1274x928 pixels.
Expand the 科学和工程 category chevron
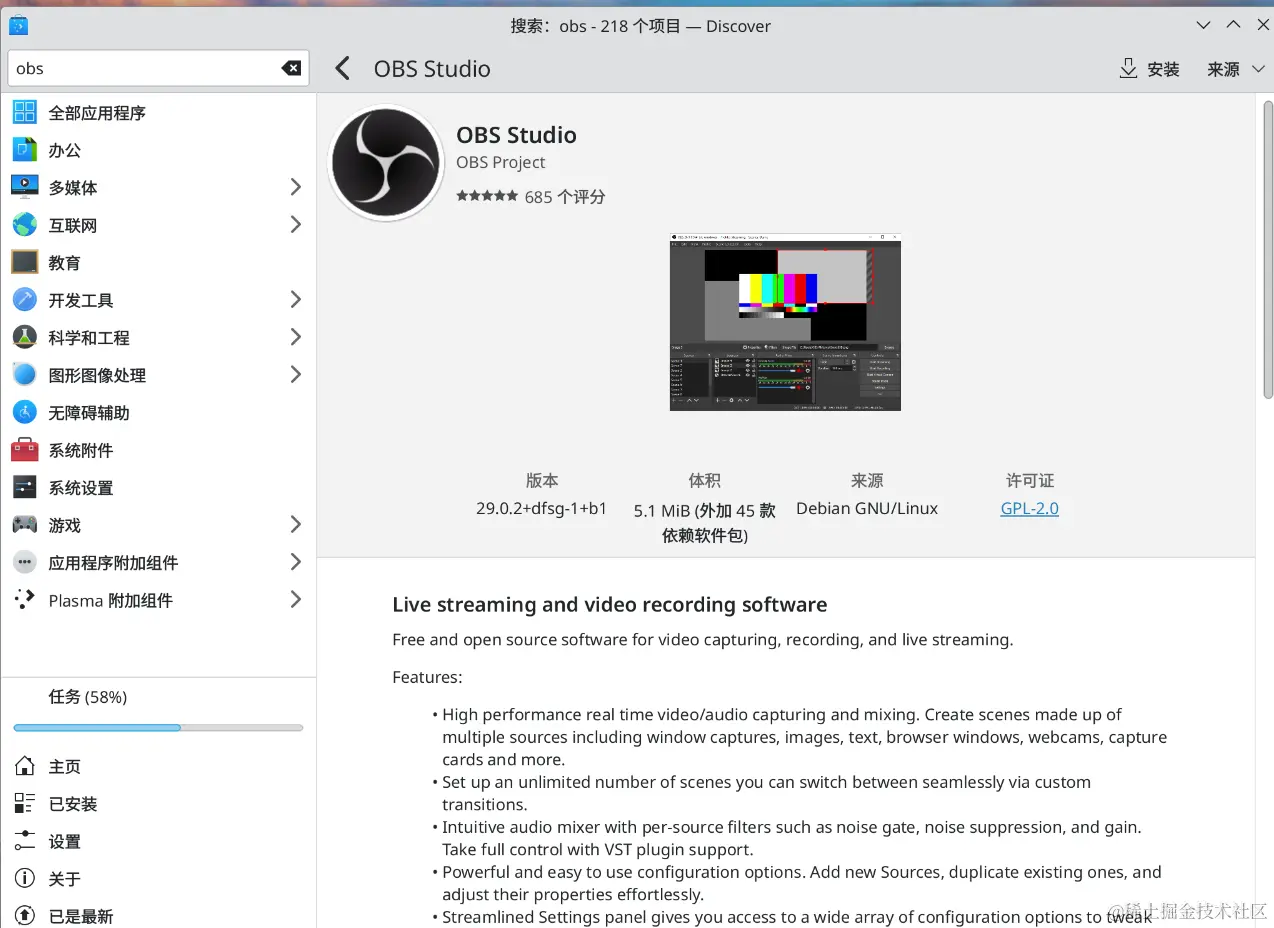tap(295, 337)
